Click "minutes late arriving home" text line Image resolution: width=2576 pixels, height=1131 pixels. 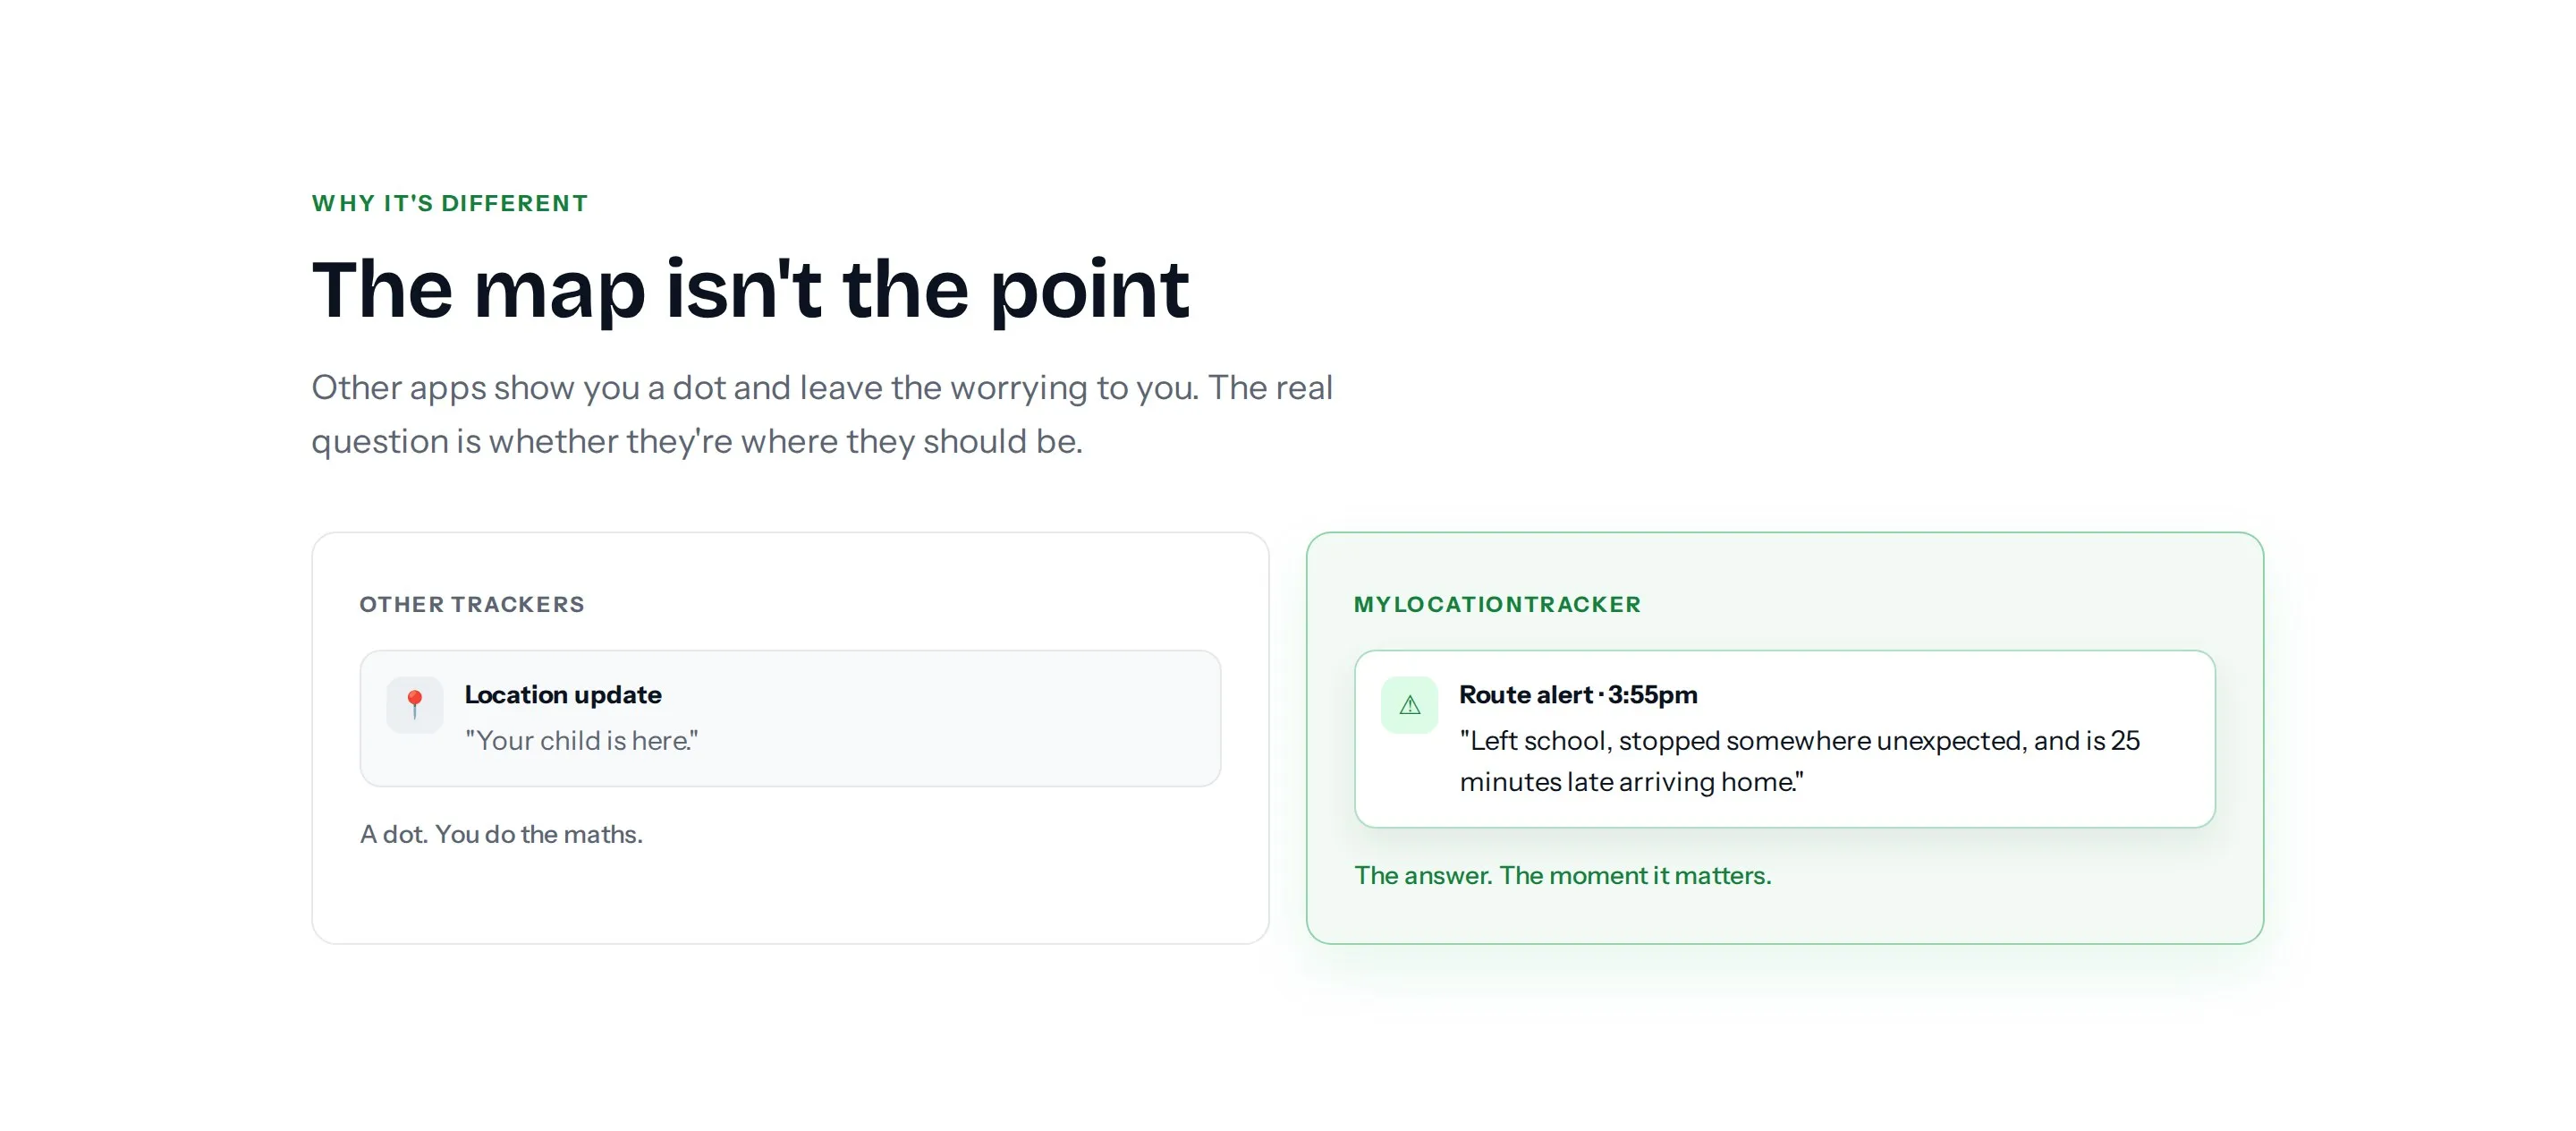pos(1631,782)
